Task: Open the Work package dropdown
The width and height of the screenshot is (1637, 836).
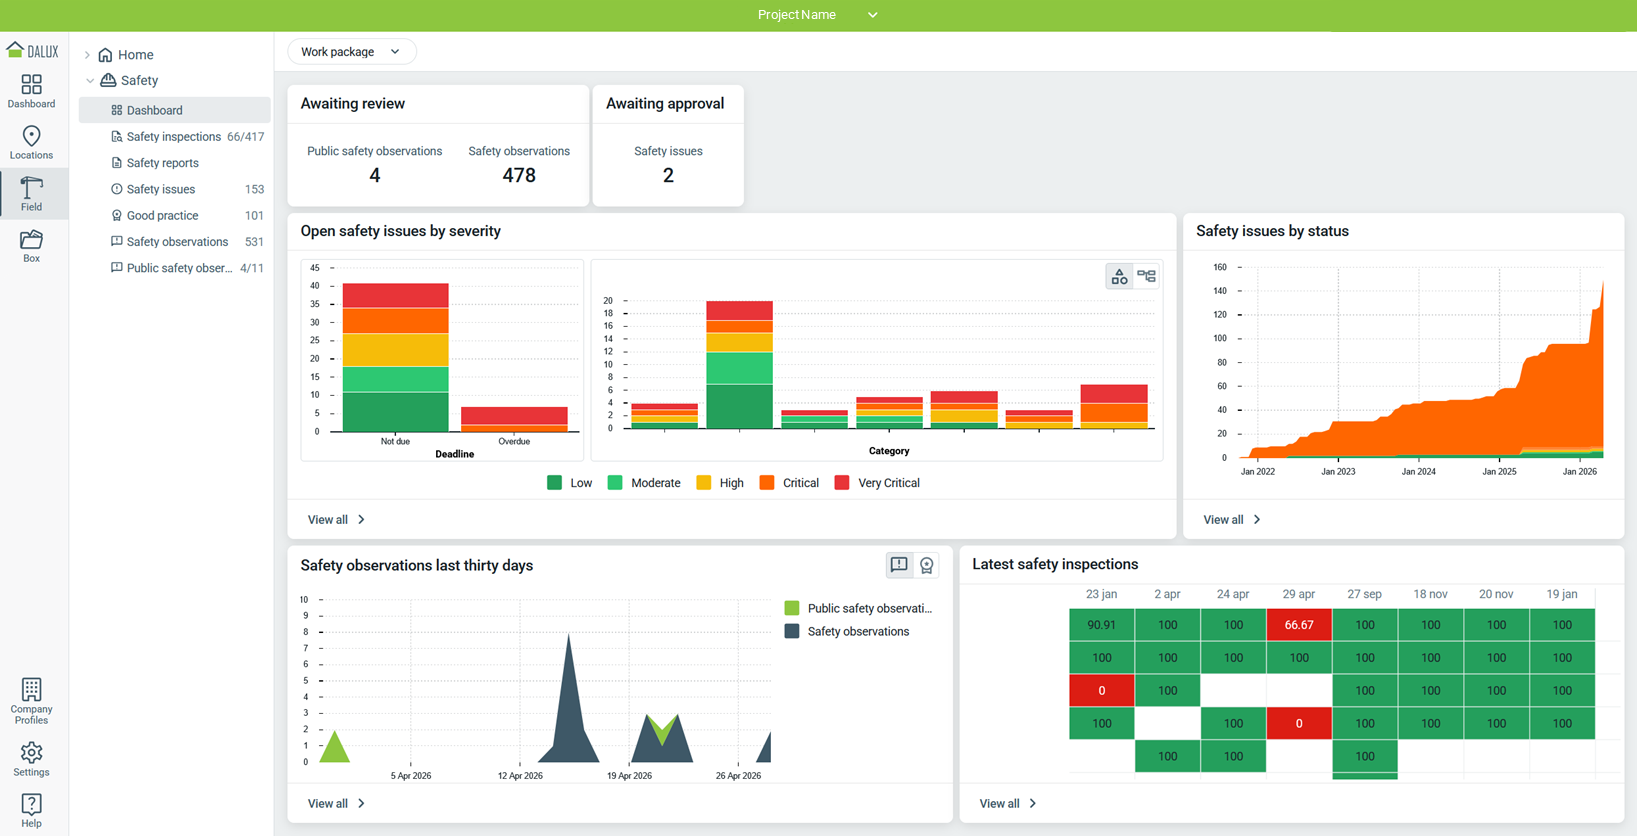Action: point(351,52)
